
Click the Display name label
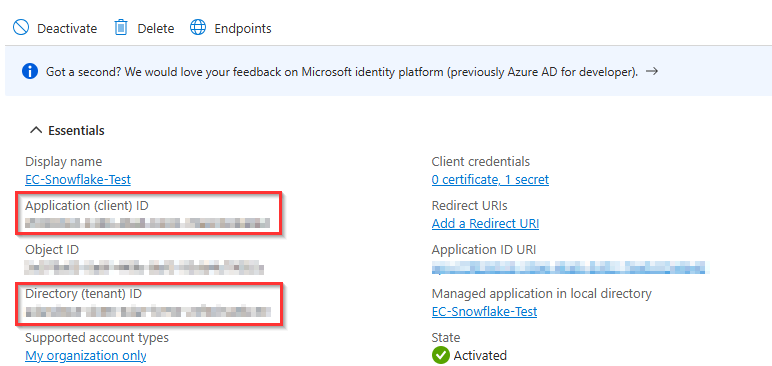(64, 162)
